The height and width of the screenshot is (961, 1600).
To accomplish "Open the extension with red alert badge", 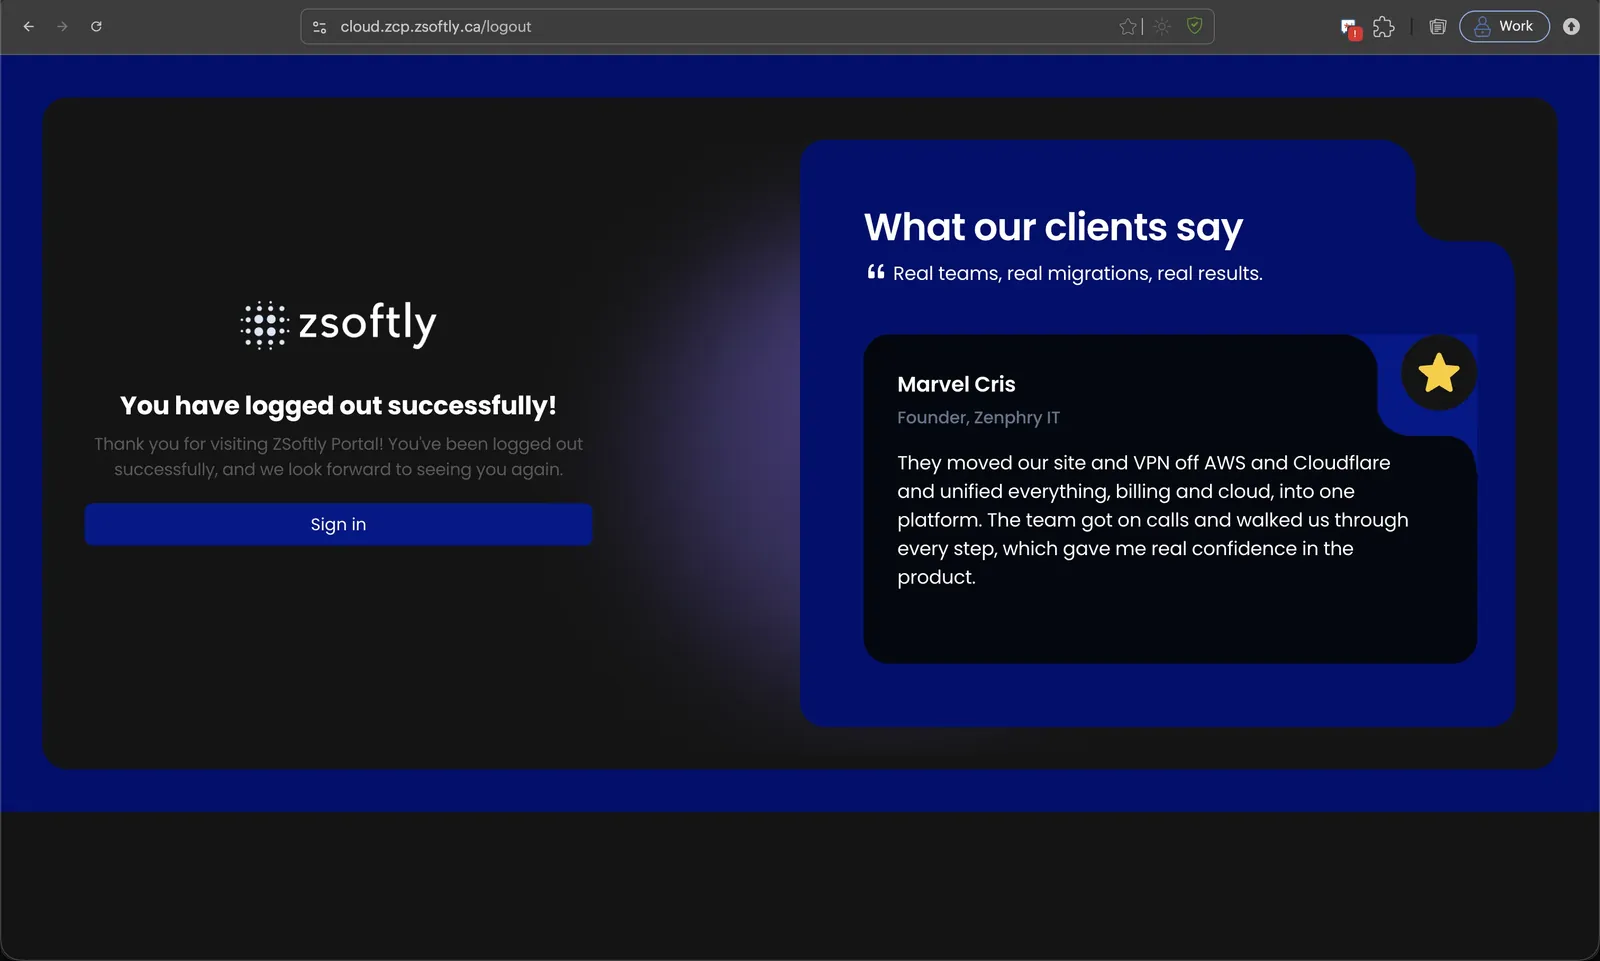I will coord(1350,28).
